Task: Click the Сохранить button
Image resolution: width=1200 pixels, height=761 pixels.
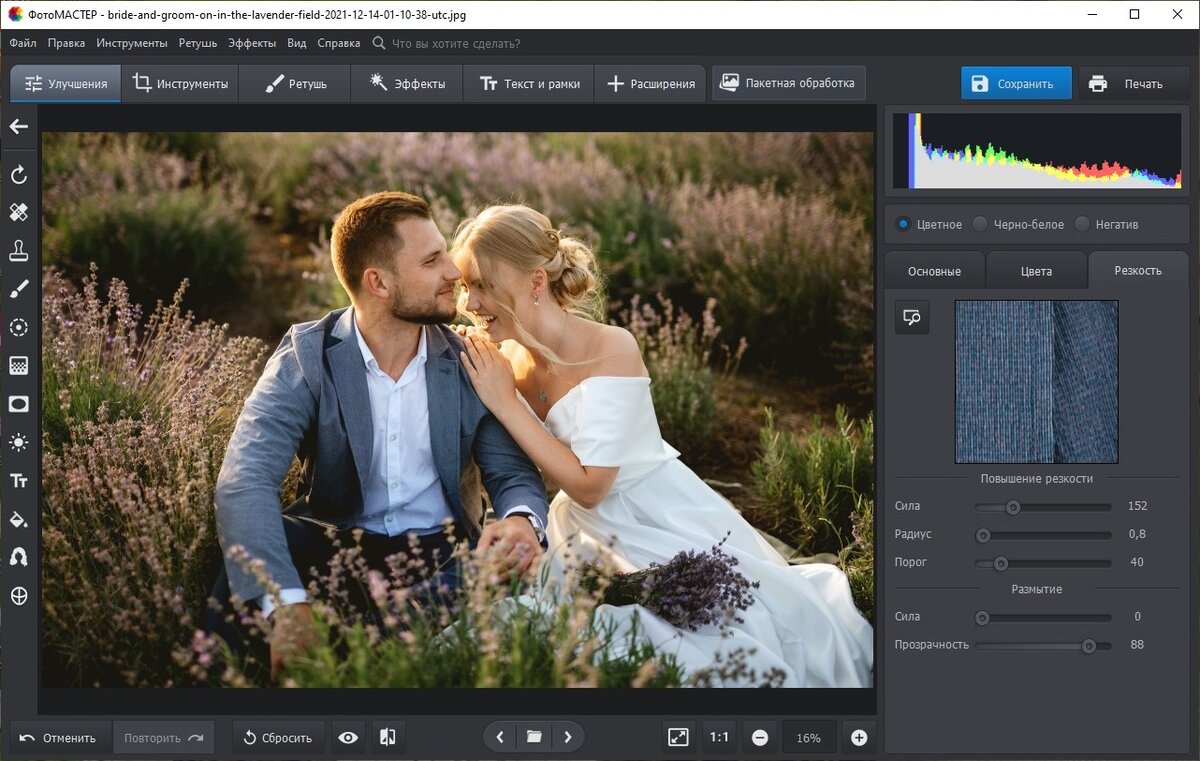Action: point(1016,84)
